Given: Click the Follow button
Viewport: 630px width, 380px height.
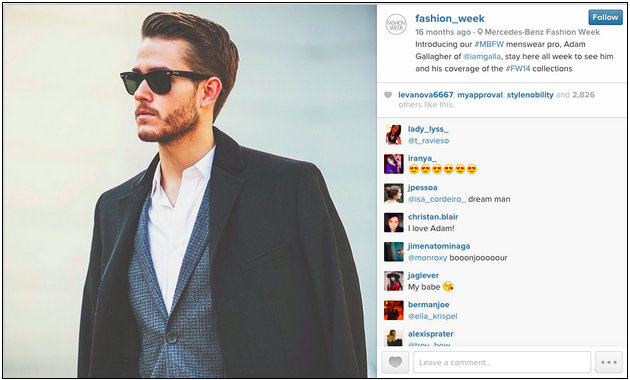Looking at the screenshot, I should [x=605, y=18].
